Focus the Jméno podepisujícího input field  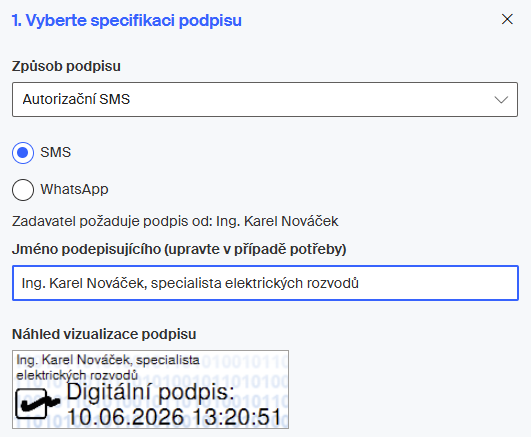(x=265, y=283)
